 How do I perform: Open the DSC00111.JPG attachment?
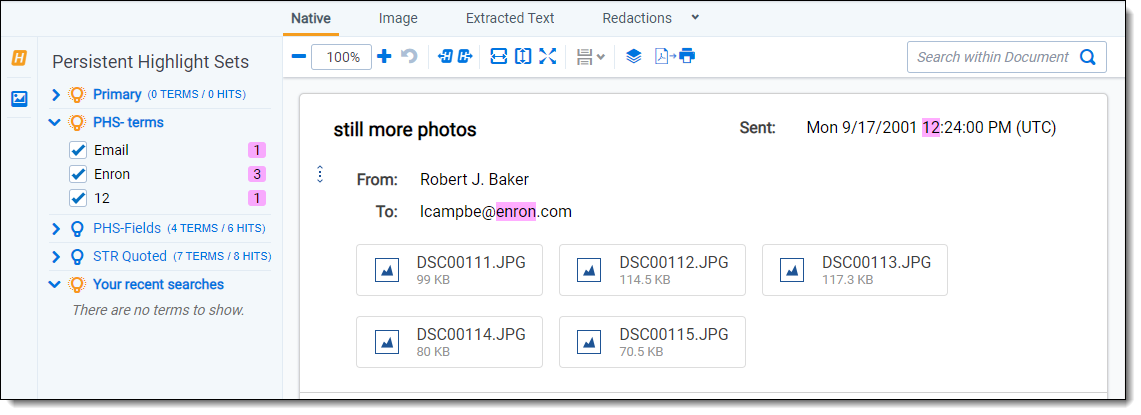[449, 270]
